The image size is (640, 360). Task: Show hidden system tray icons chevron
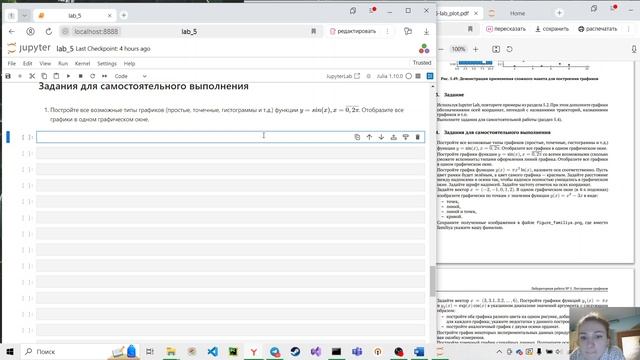(499, 351)
